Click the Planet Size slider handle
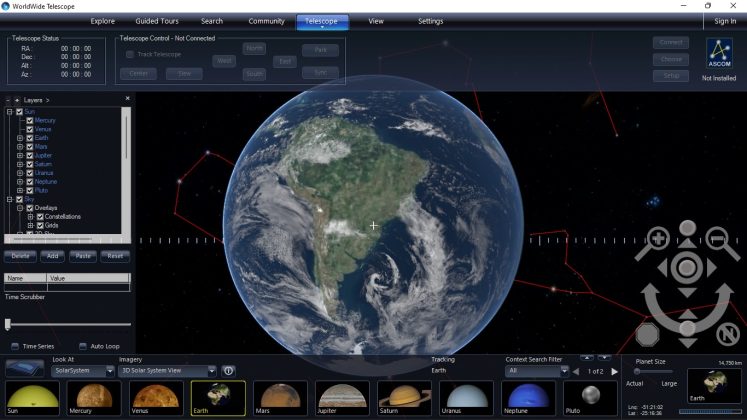The height and width of the screenshot is (420, 747). coord(637,371)
